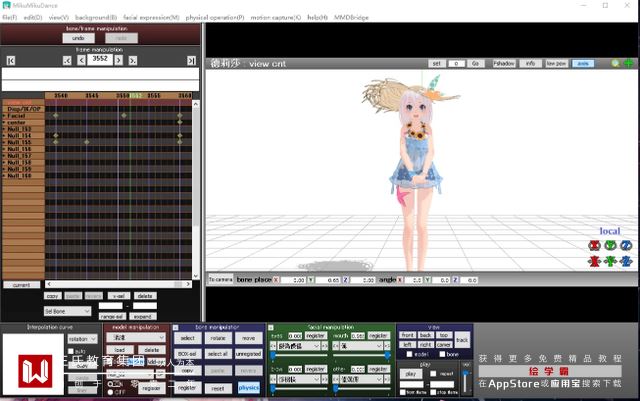Go to next keyframe icon
The height and width of the screenshot is (401, 640).
[133, 60]
